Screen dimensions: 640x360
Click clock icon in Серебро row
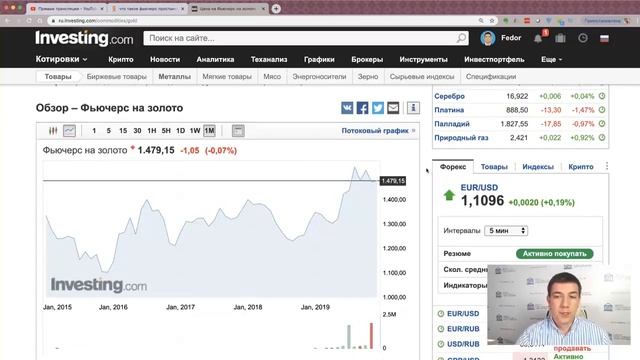pyautogui.click(x=602, y=96)
